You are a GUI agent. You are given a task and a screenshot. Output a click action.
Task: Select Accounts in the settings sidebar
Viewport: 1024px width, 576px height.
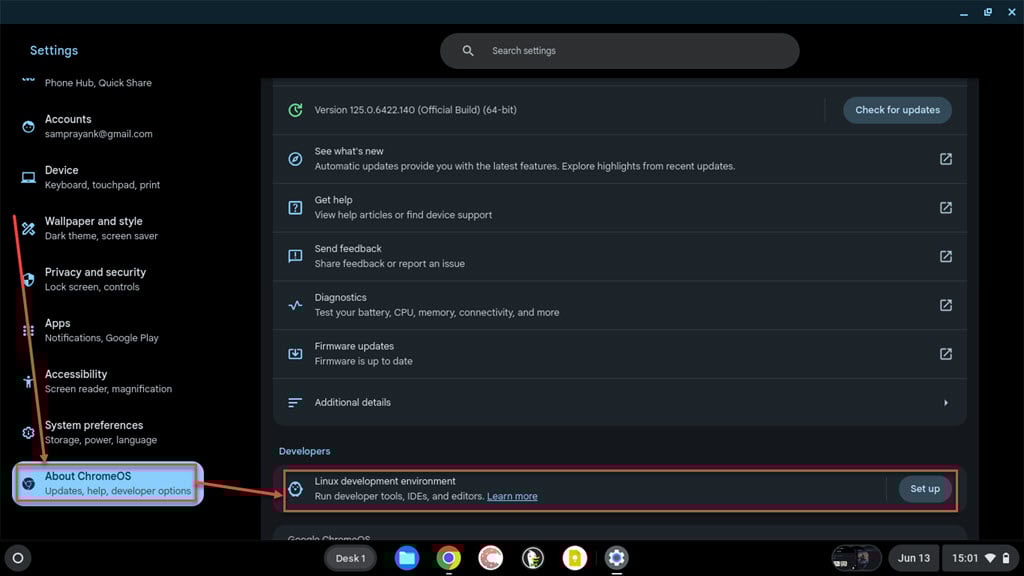point(108,127)
